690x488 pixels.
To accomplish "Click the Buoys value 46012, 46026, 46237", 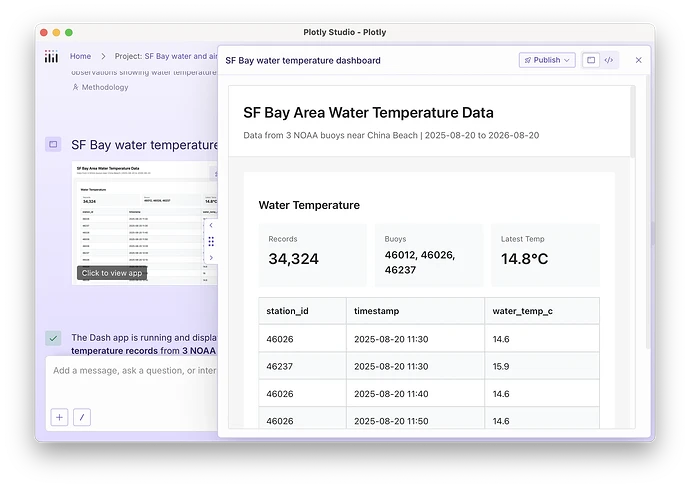I will pos(420,262).
